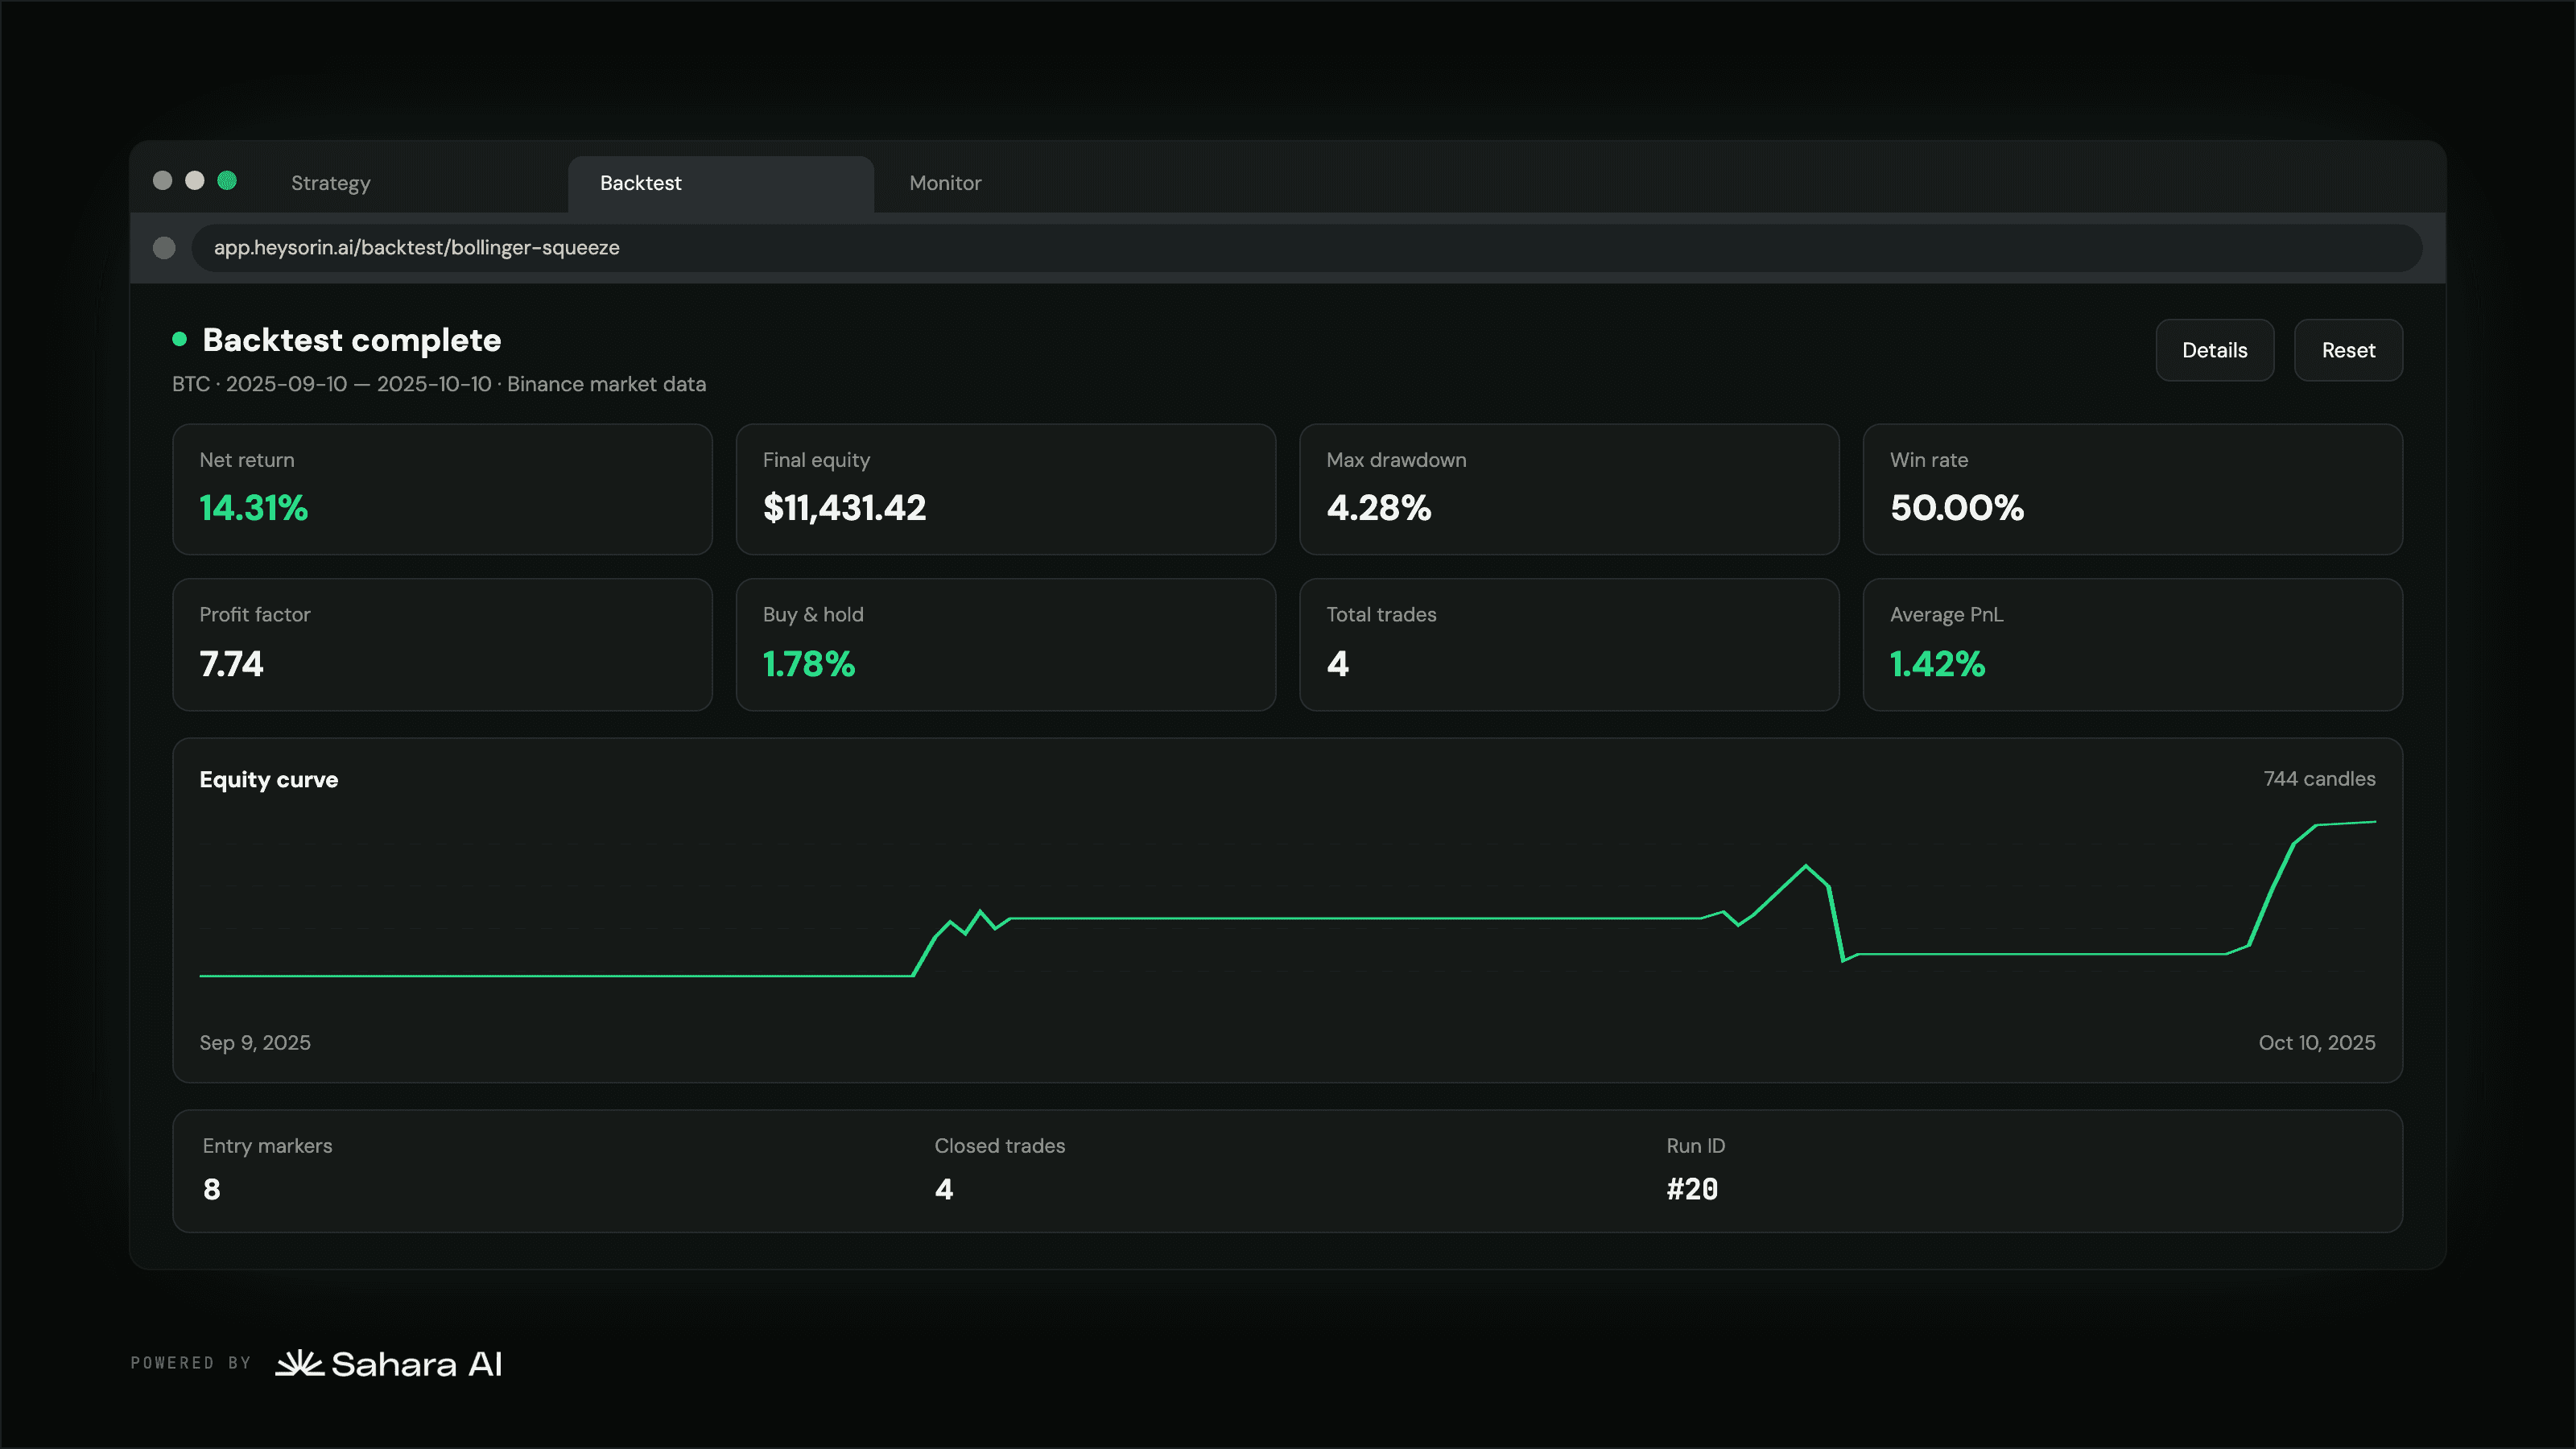2576x1449 pixels.
Task: Select the Net return value 14.31%
Action: point(253,508)
